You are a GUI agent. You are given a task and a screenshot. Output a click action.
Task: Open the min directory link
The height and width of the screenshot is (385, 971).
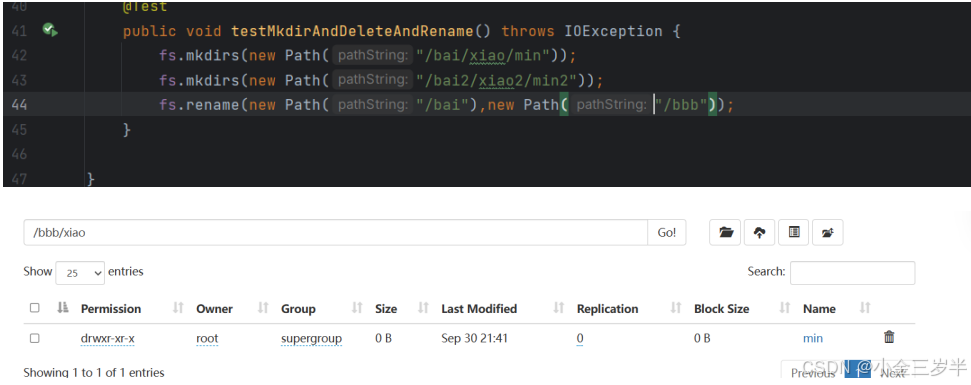tap(812, 339)
